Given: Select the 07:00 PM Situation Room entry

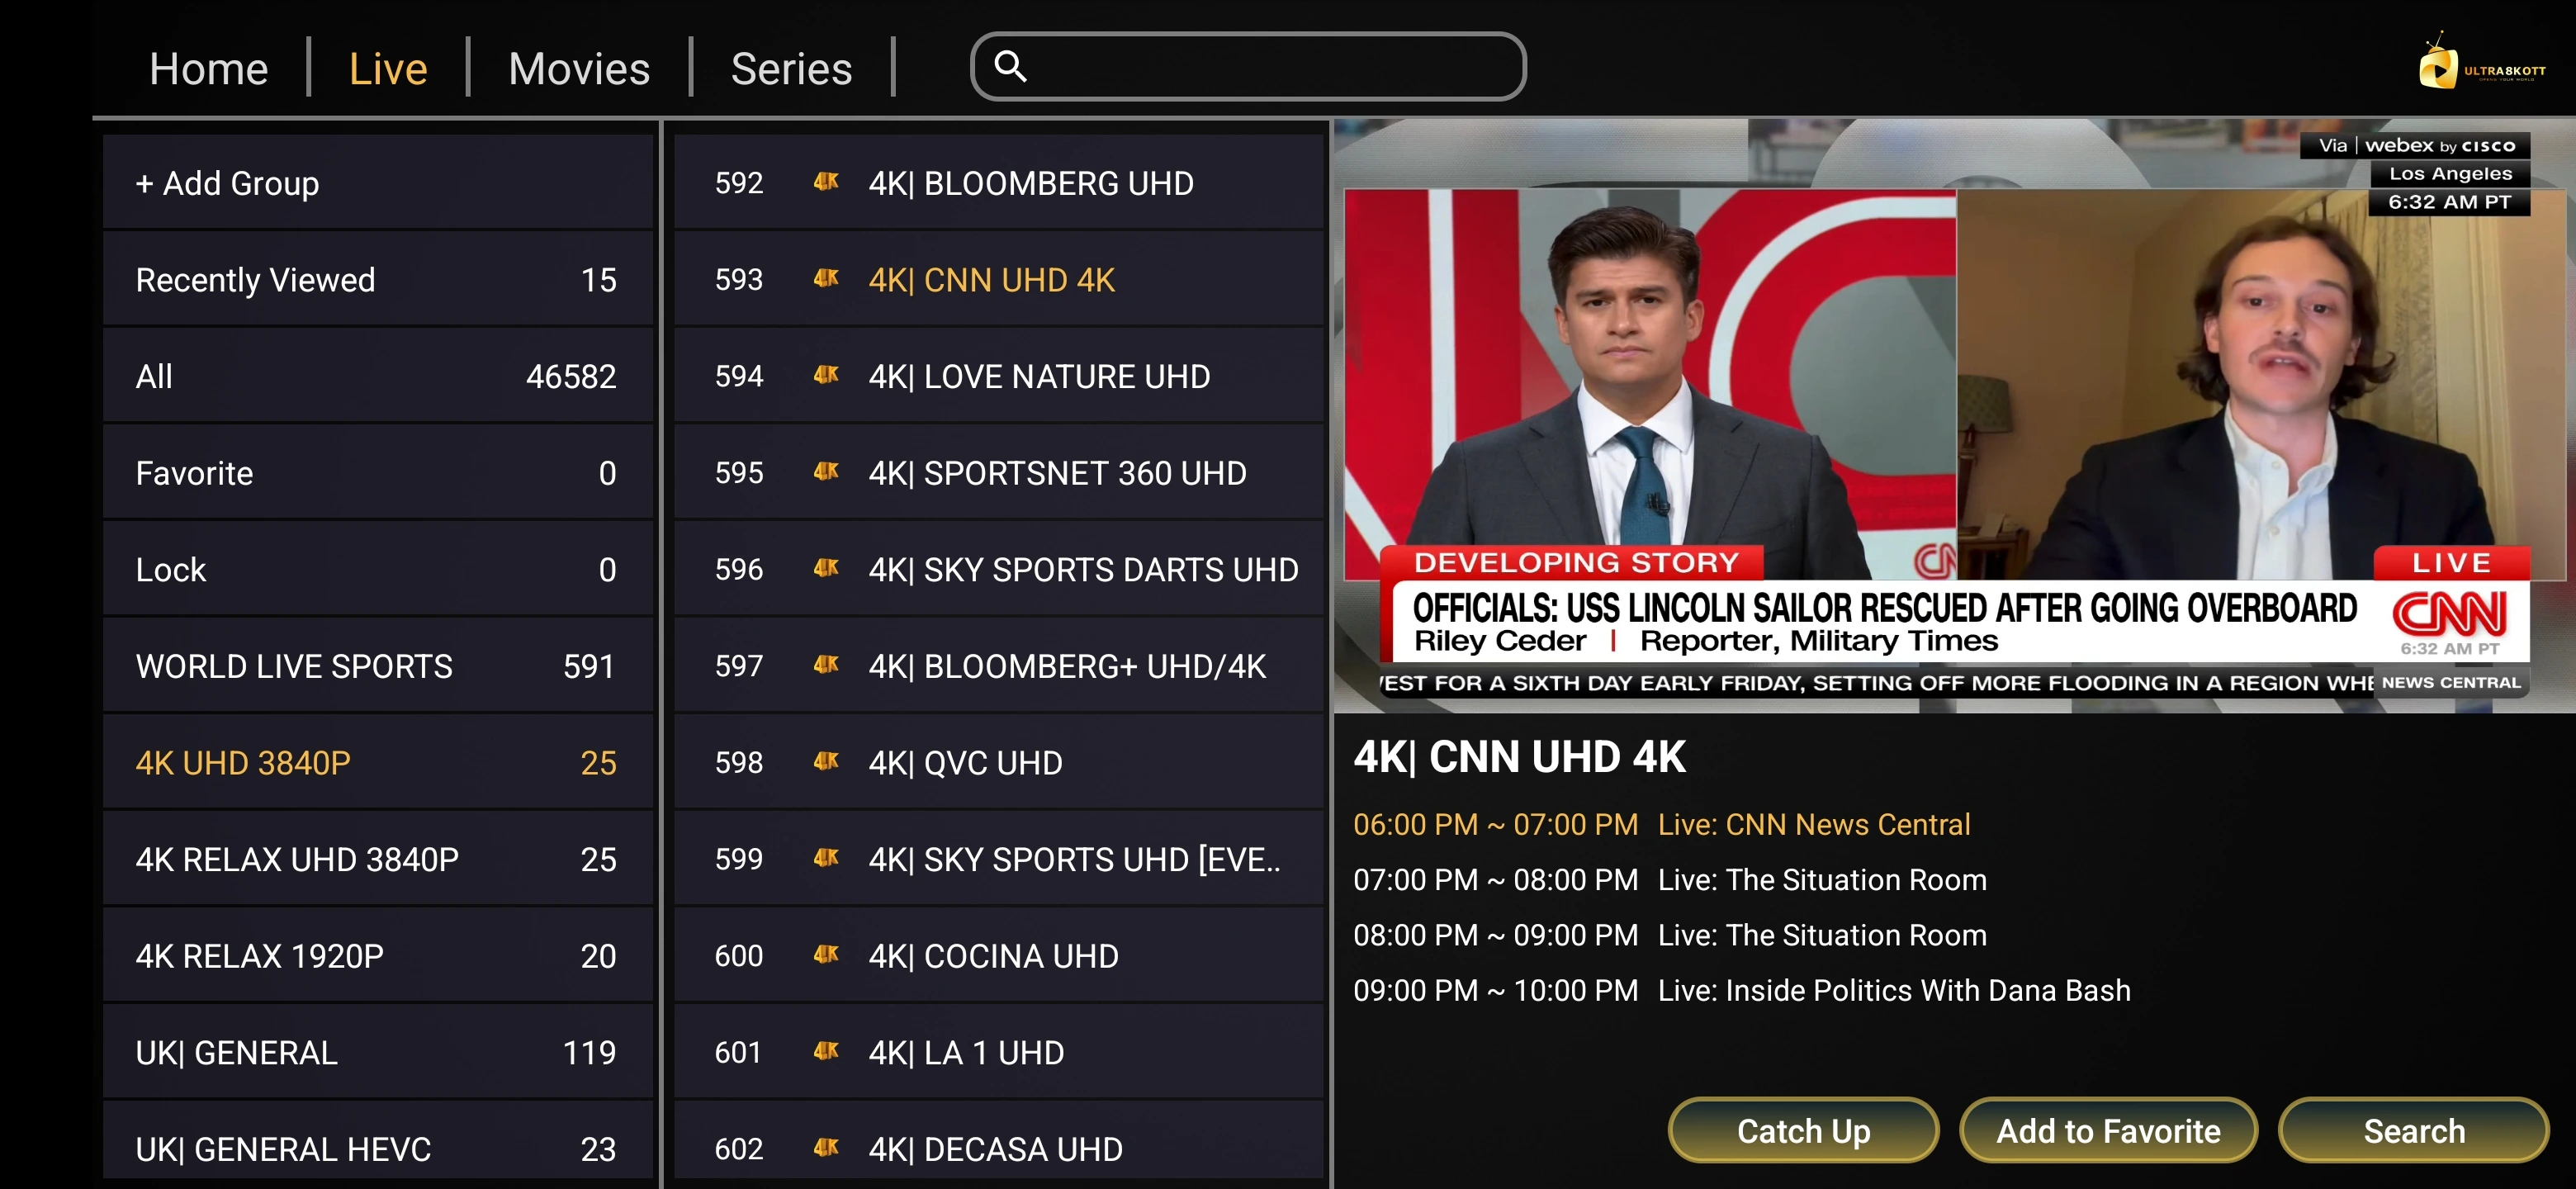Looking at the screenshot, I should (x=1669, y=880).
